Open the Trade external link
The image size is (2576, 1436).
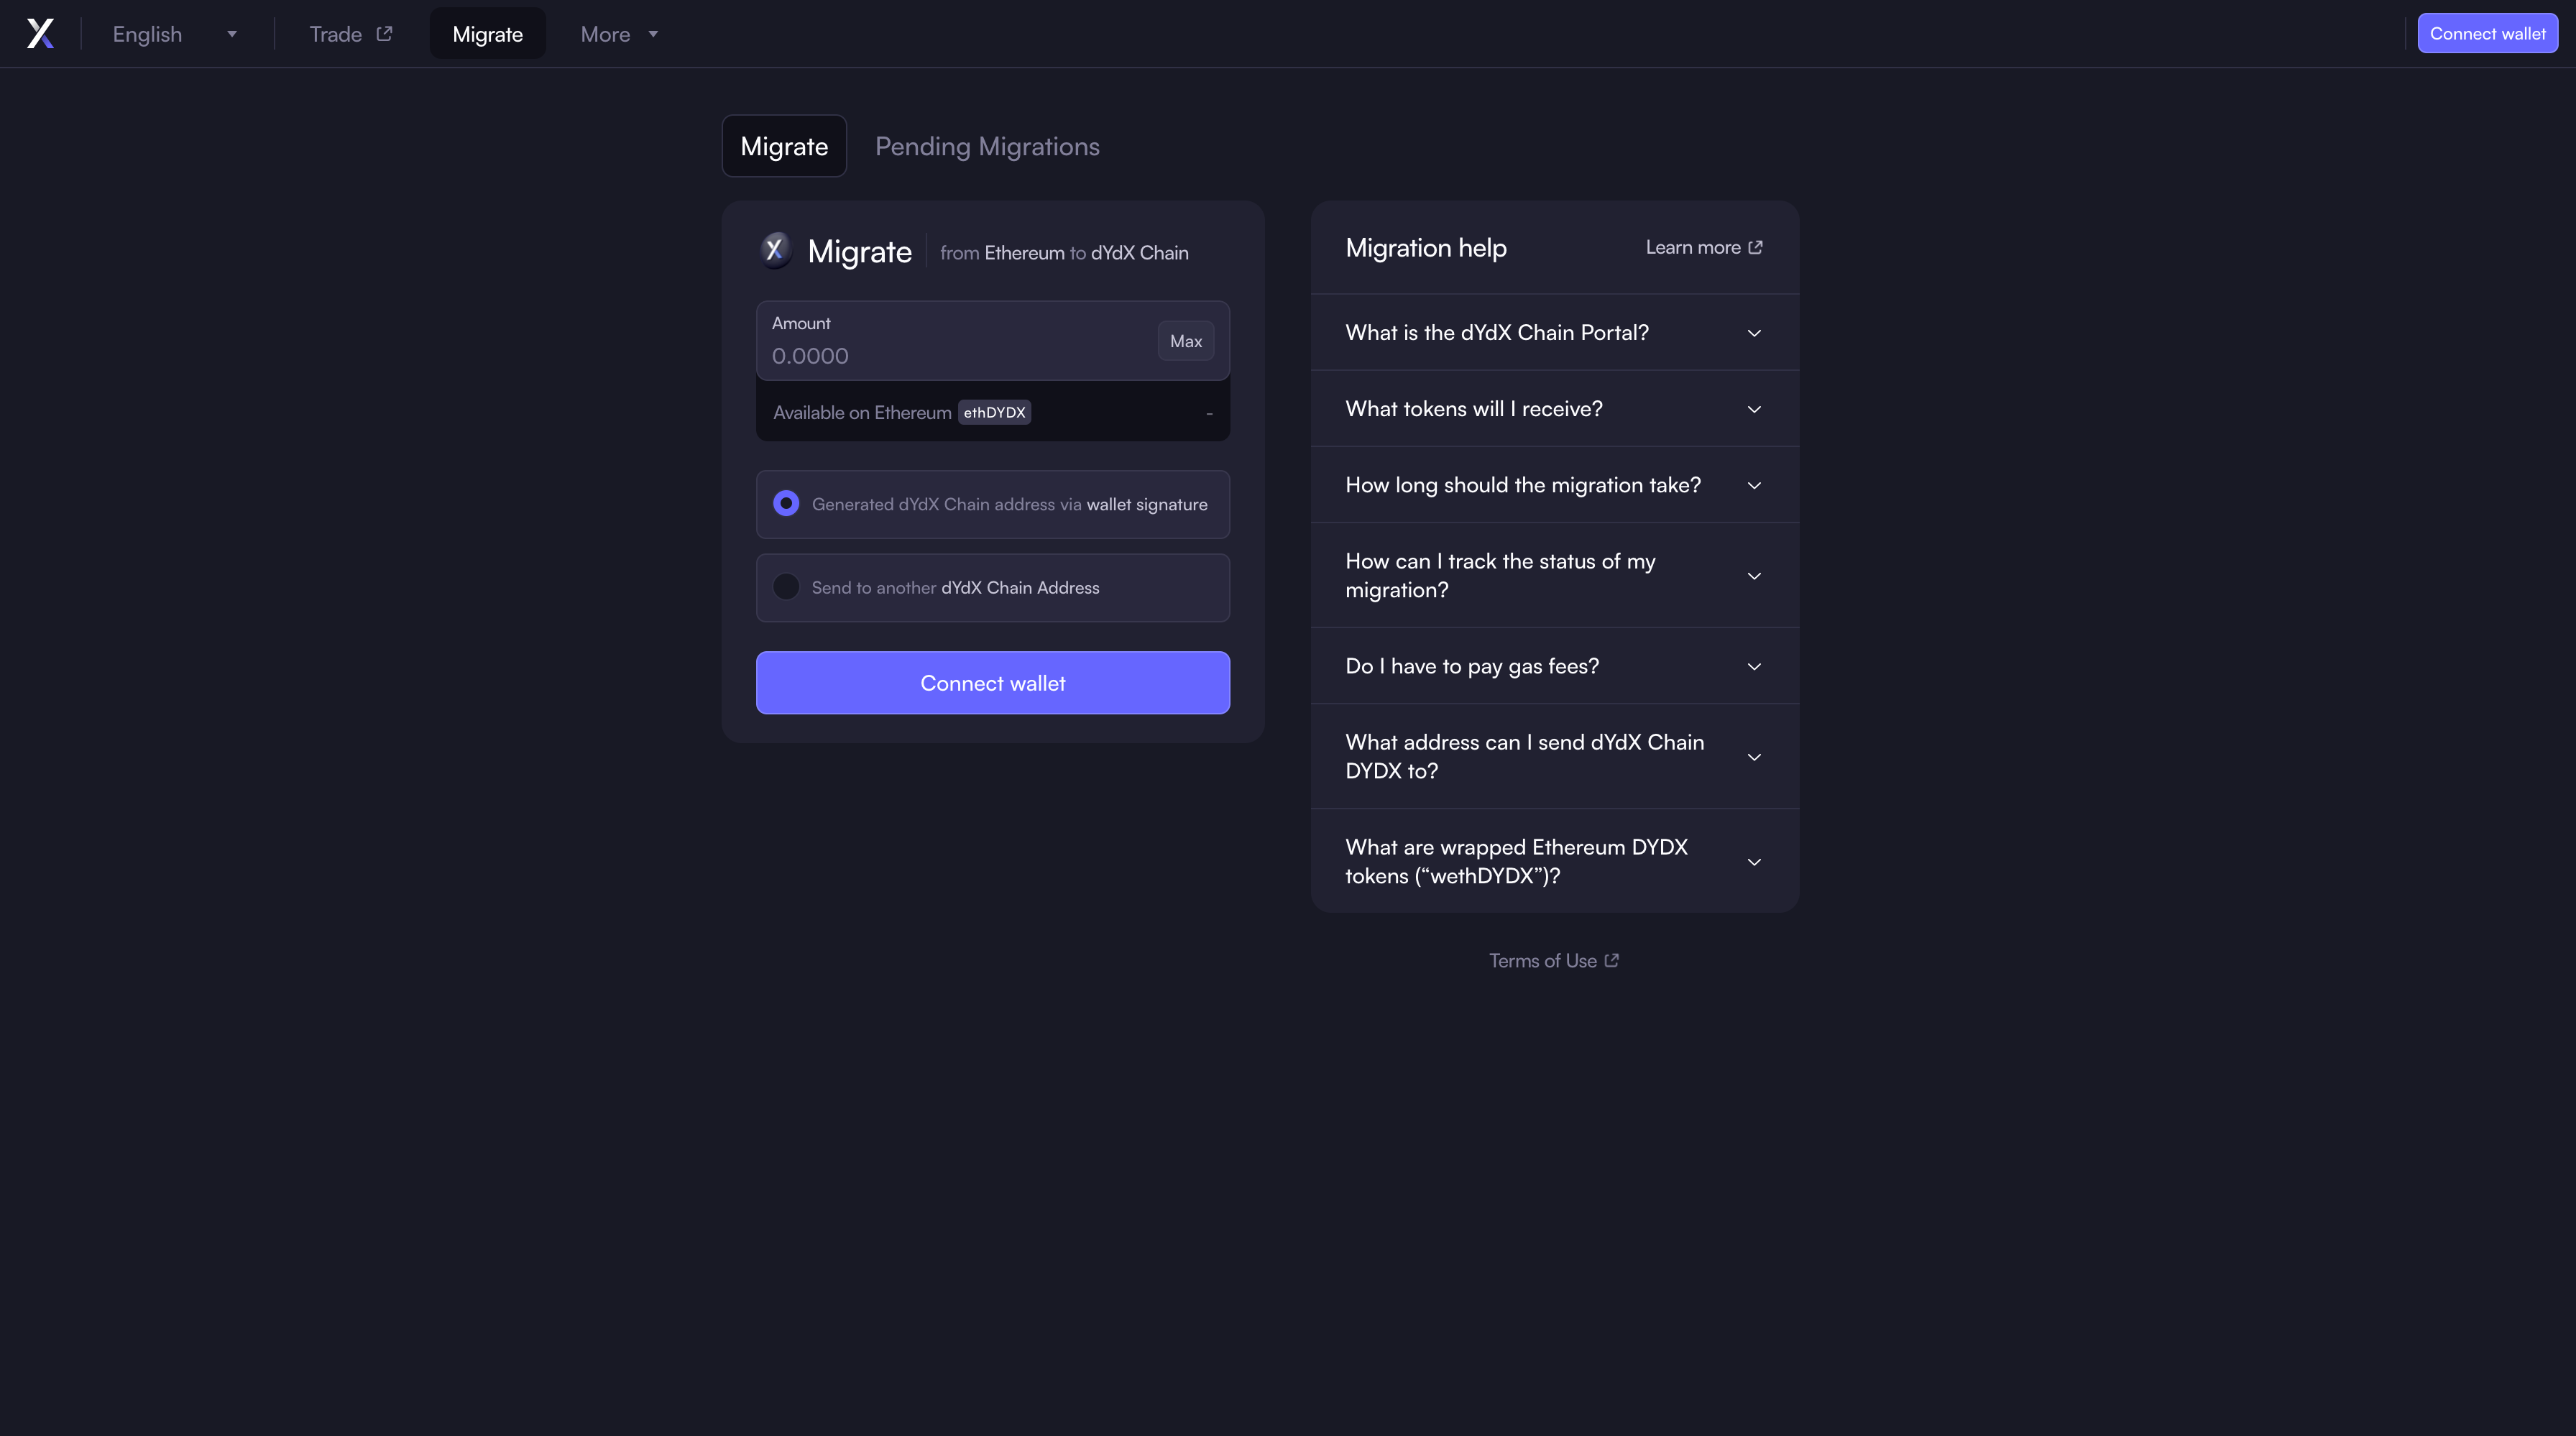coord(351,34)
